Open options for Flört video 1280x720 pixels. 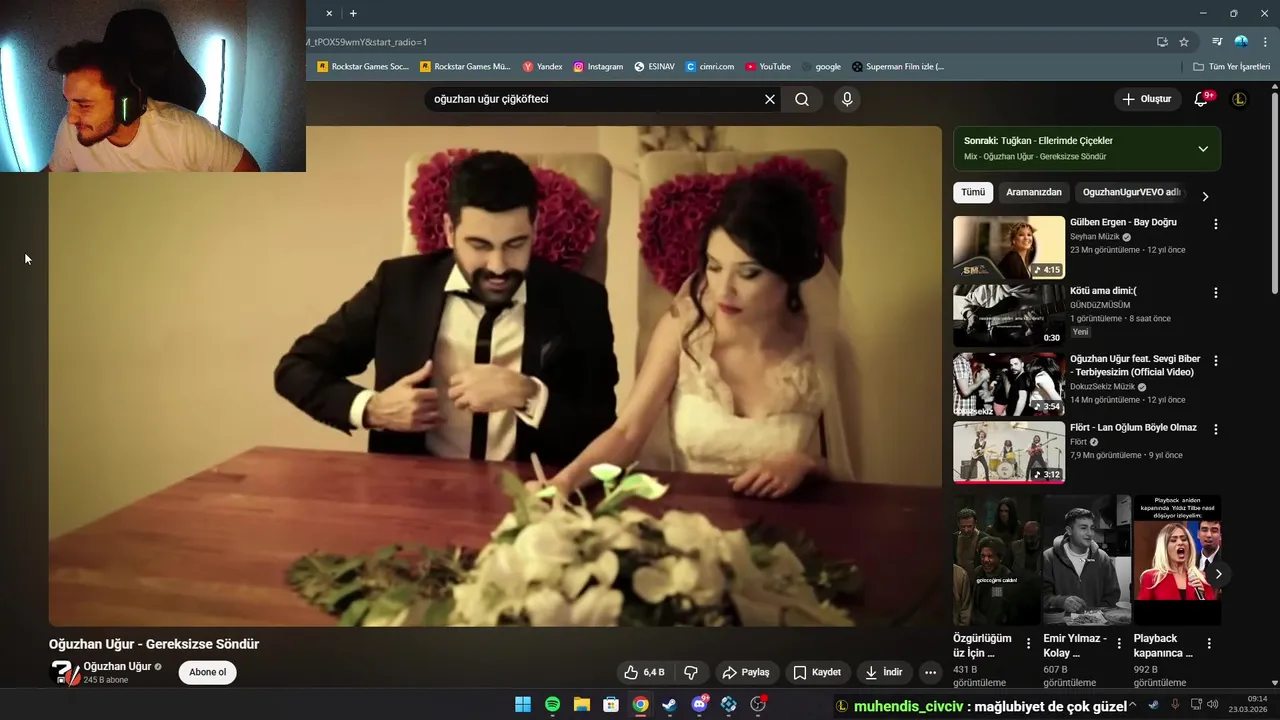click(x=1216, y=429)
